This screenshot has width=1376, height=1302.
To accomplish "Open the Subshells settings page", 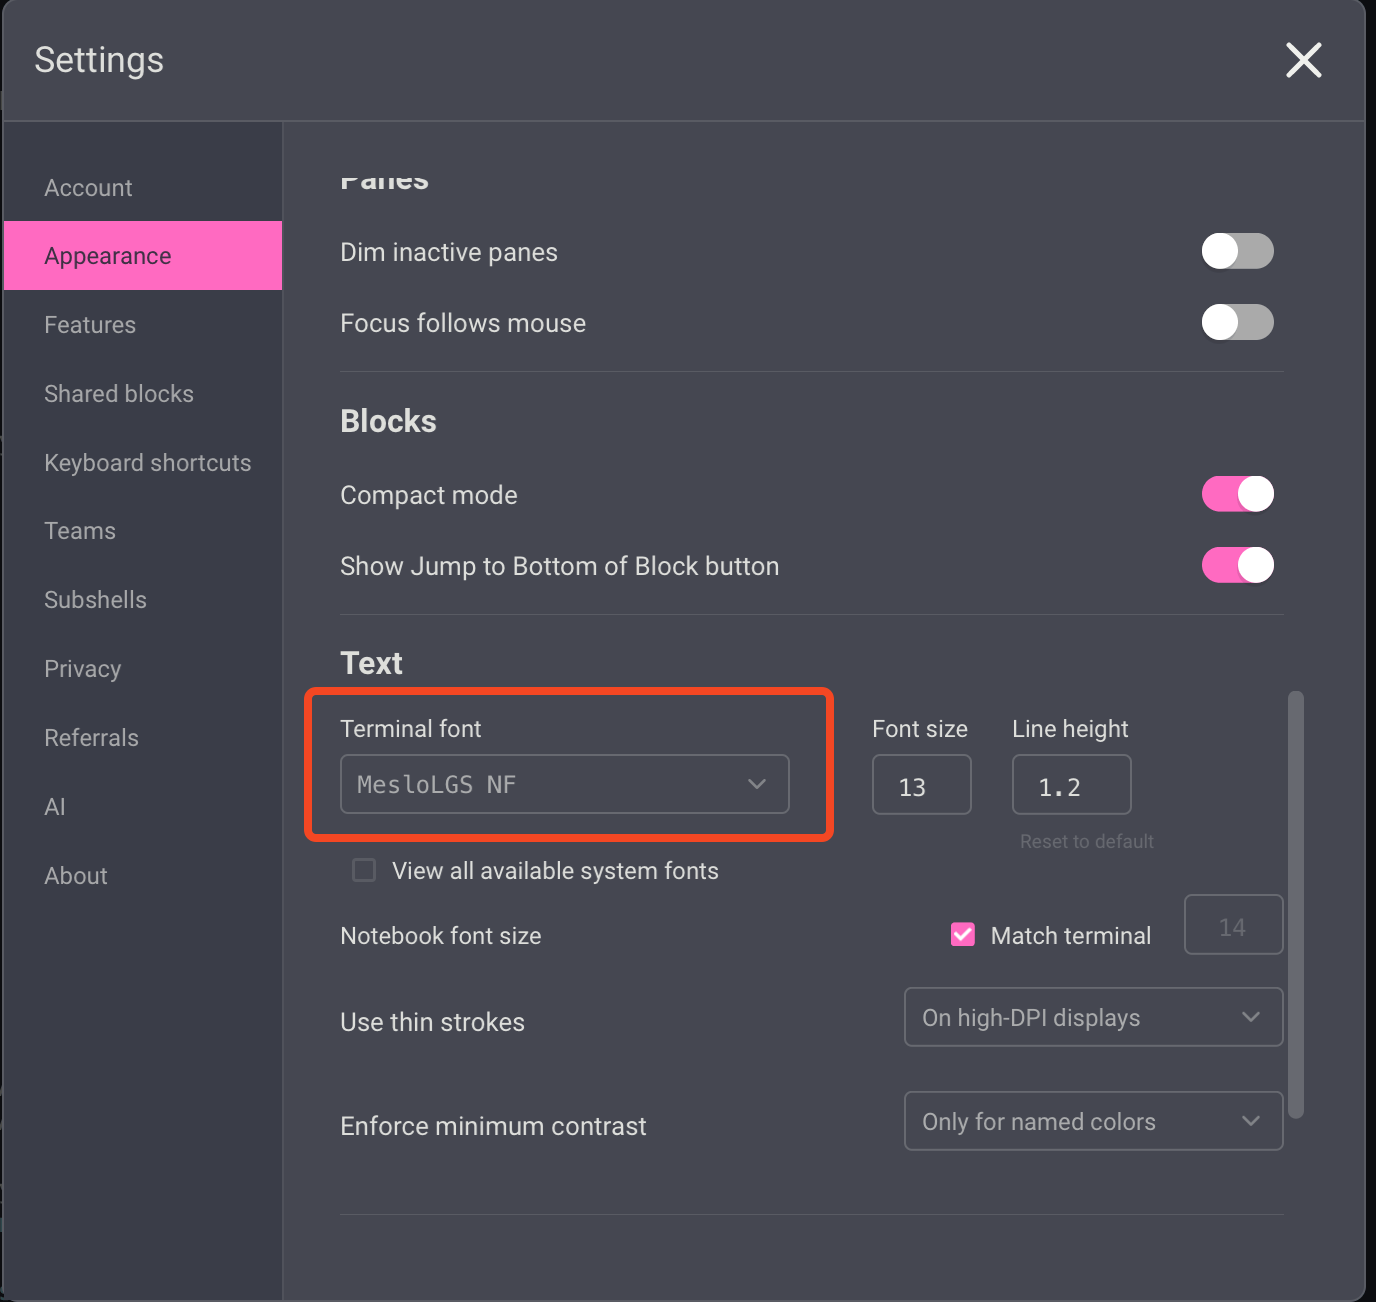I will pos(95,600).
